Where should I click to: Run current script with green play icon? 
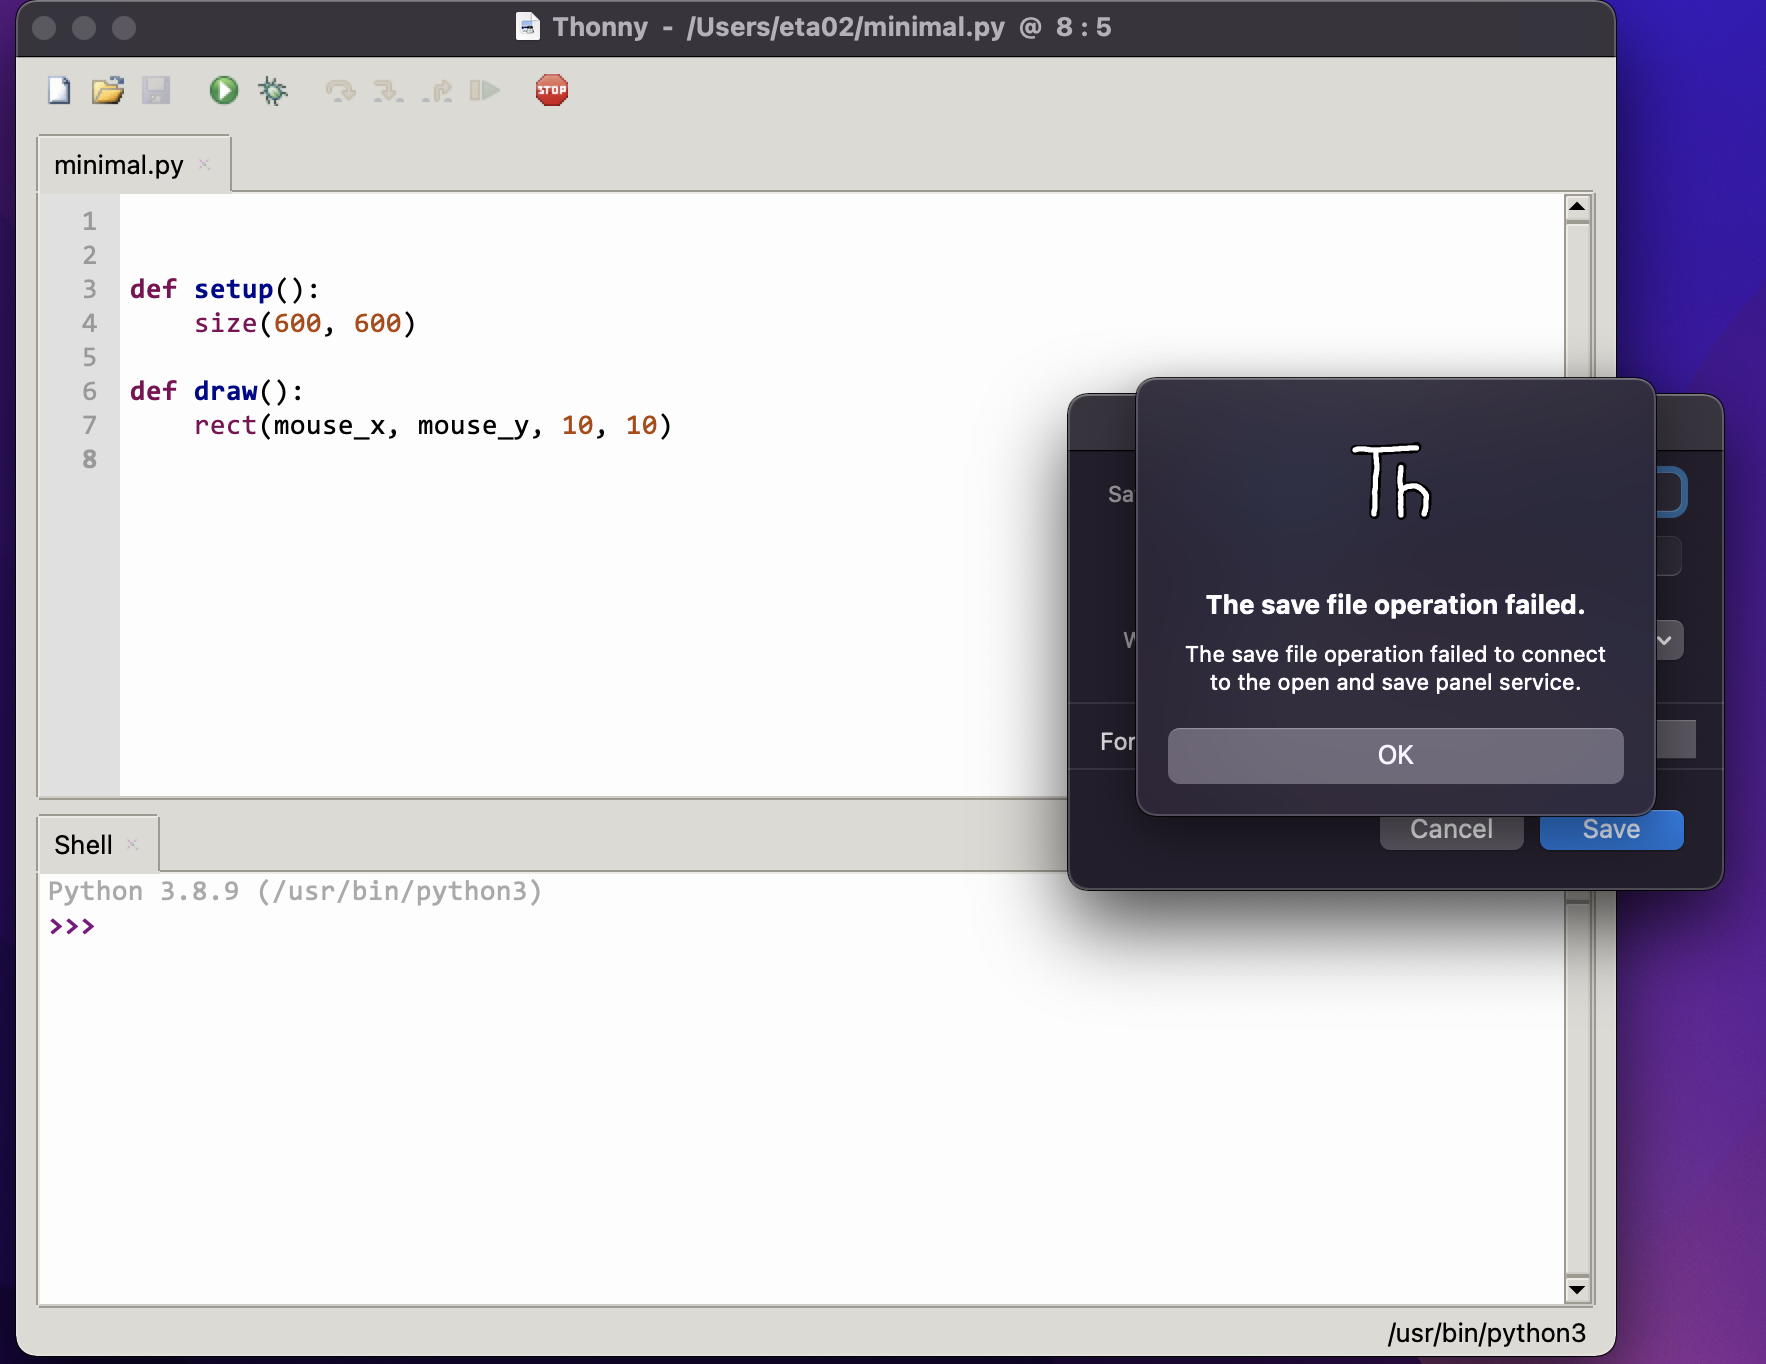click(x=224, y=91)
